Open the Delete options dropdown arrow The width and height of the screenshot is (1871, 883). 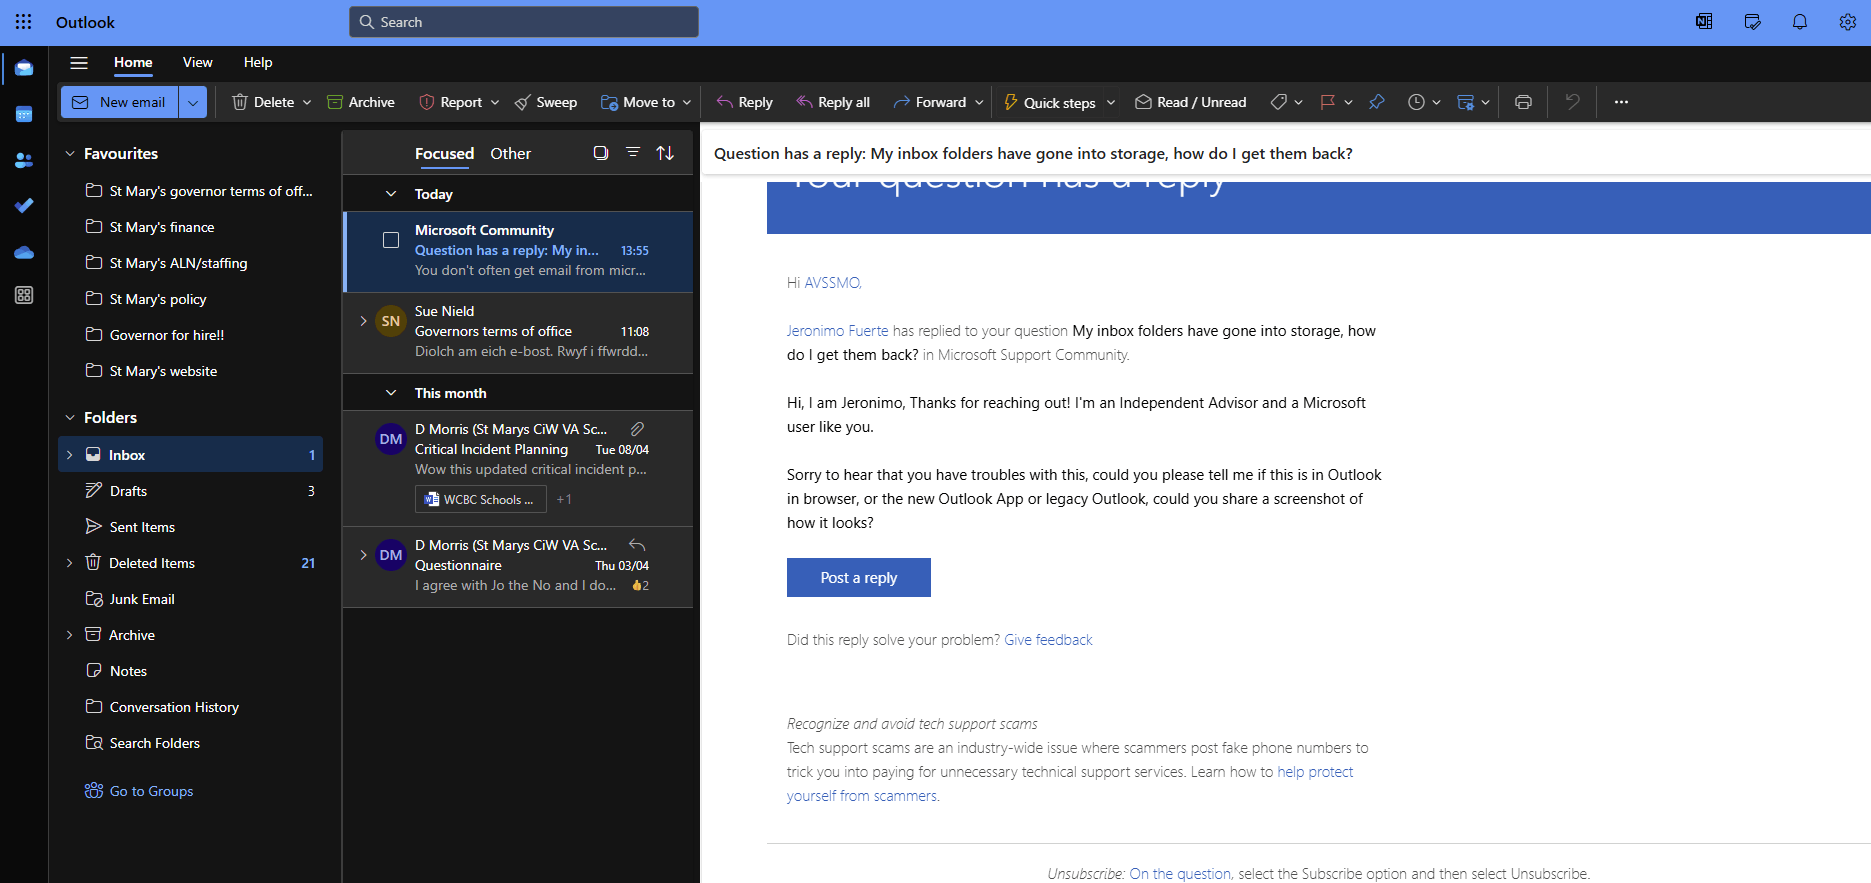click(x=307, y=102)
